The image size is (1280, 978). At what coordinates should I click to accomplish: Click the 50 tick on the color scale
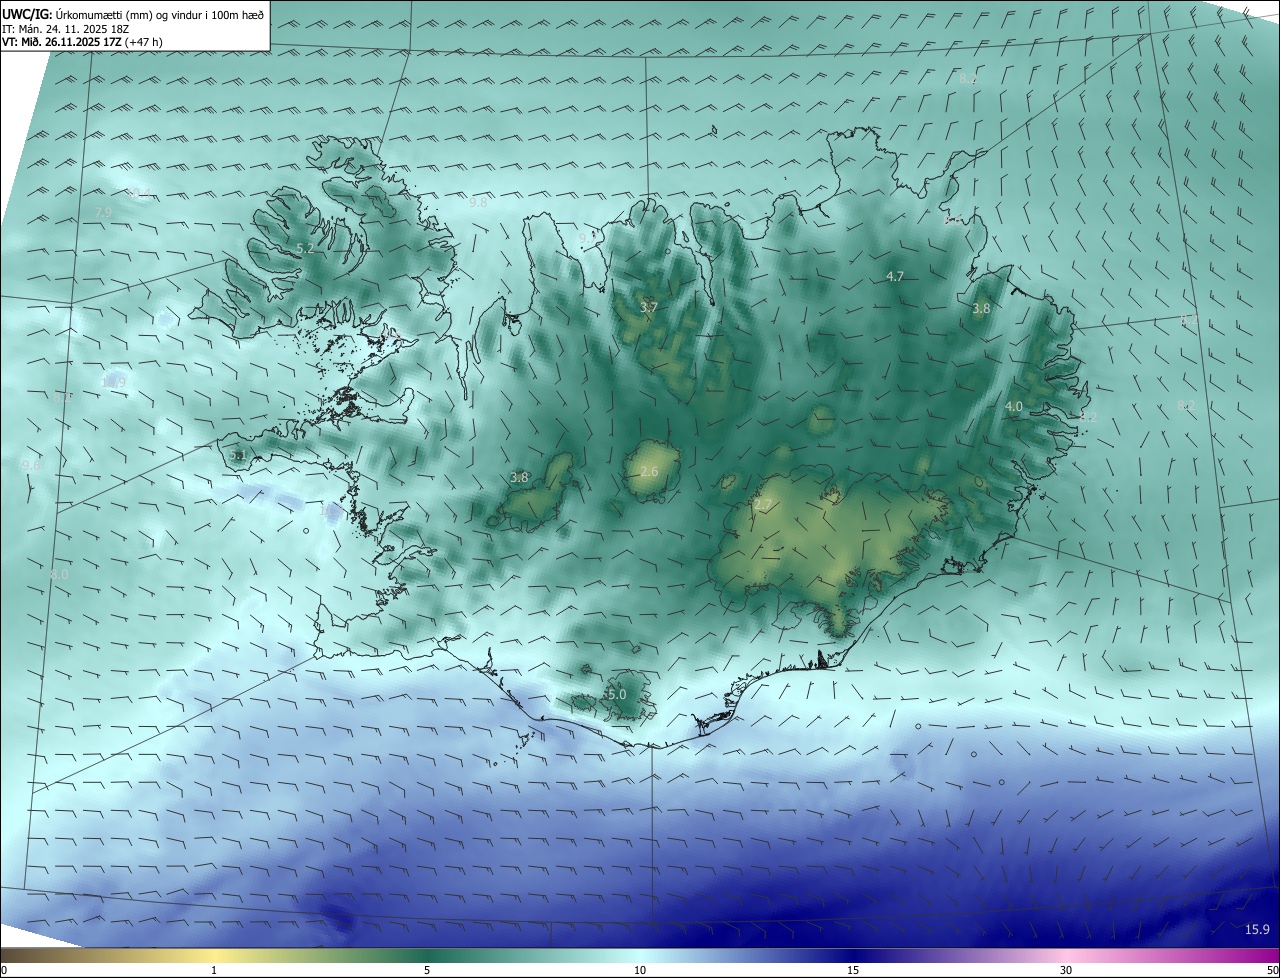tap(1272, 970)
